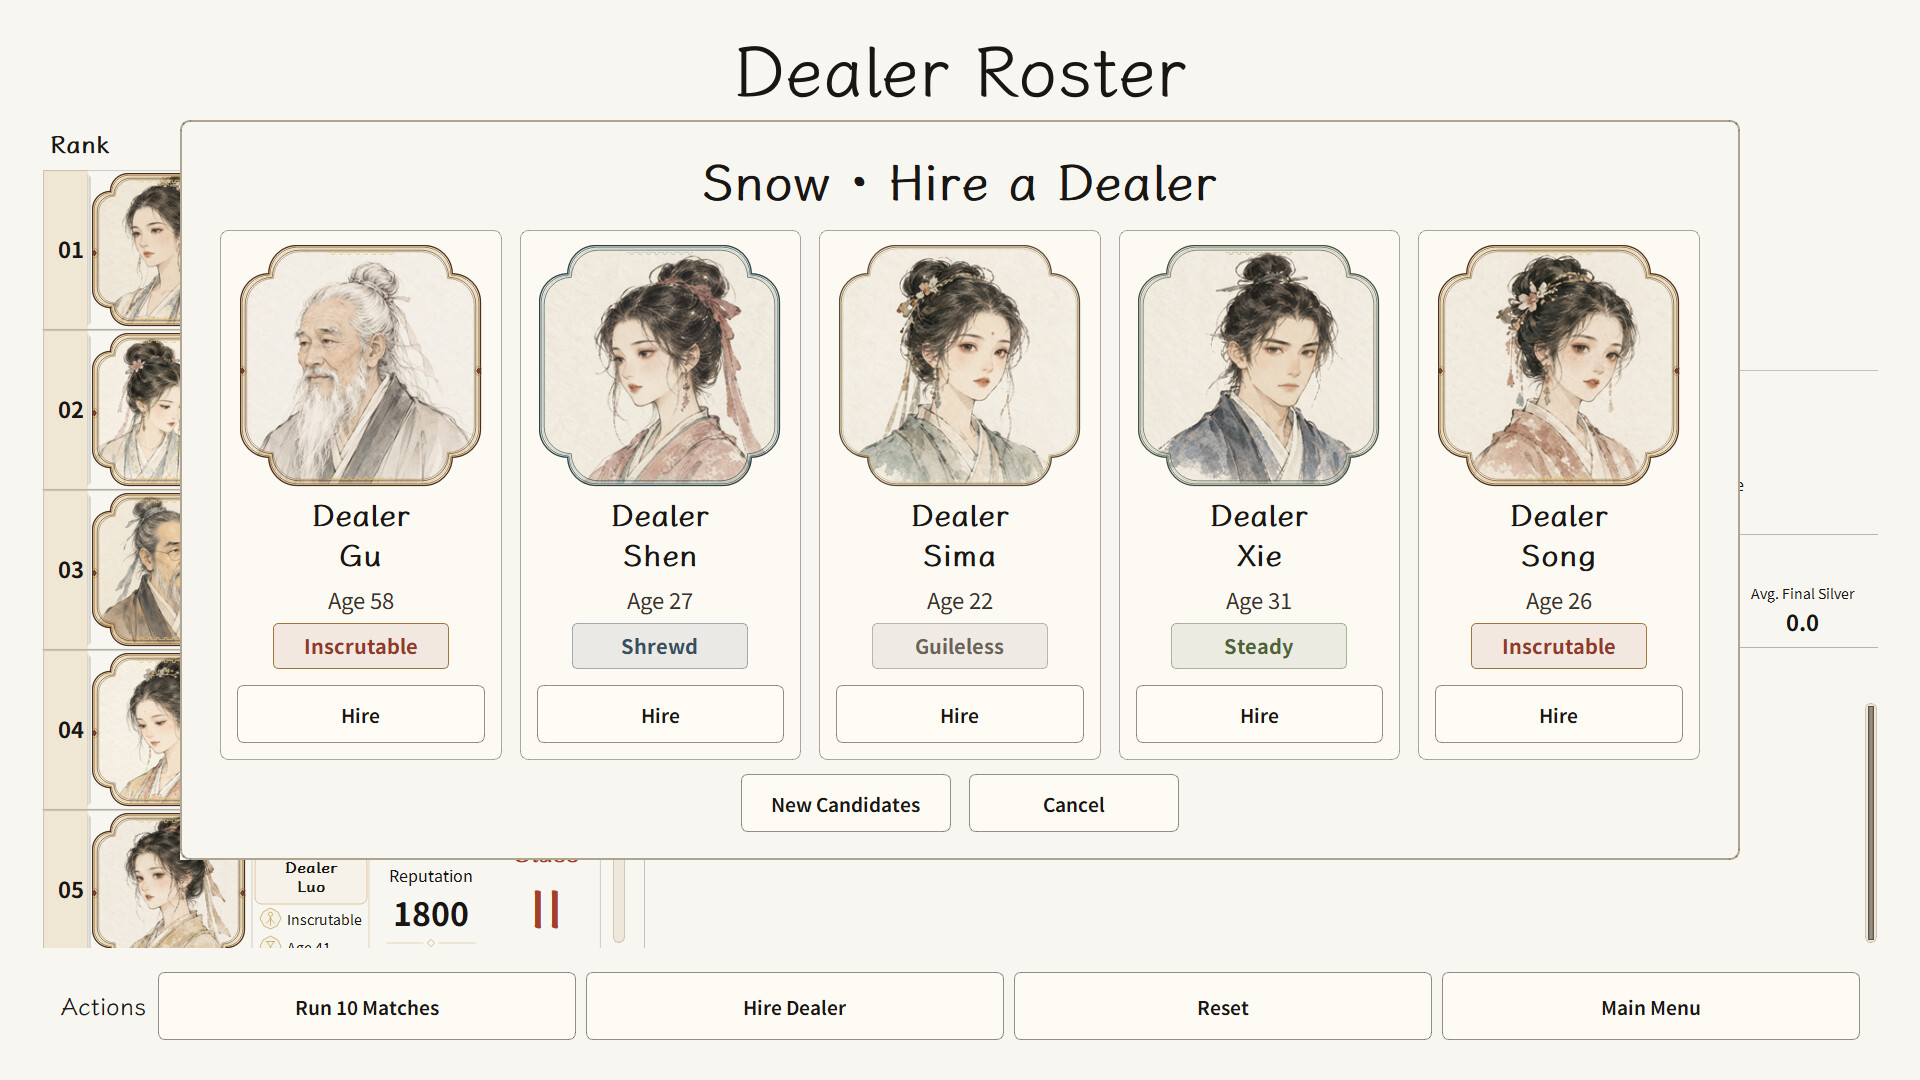Click Reputation value 1800
1920x1080 pixels.
(x=431, y=914)
